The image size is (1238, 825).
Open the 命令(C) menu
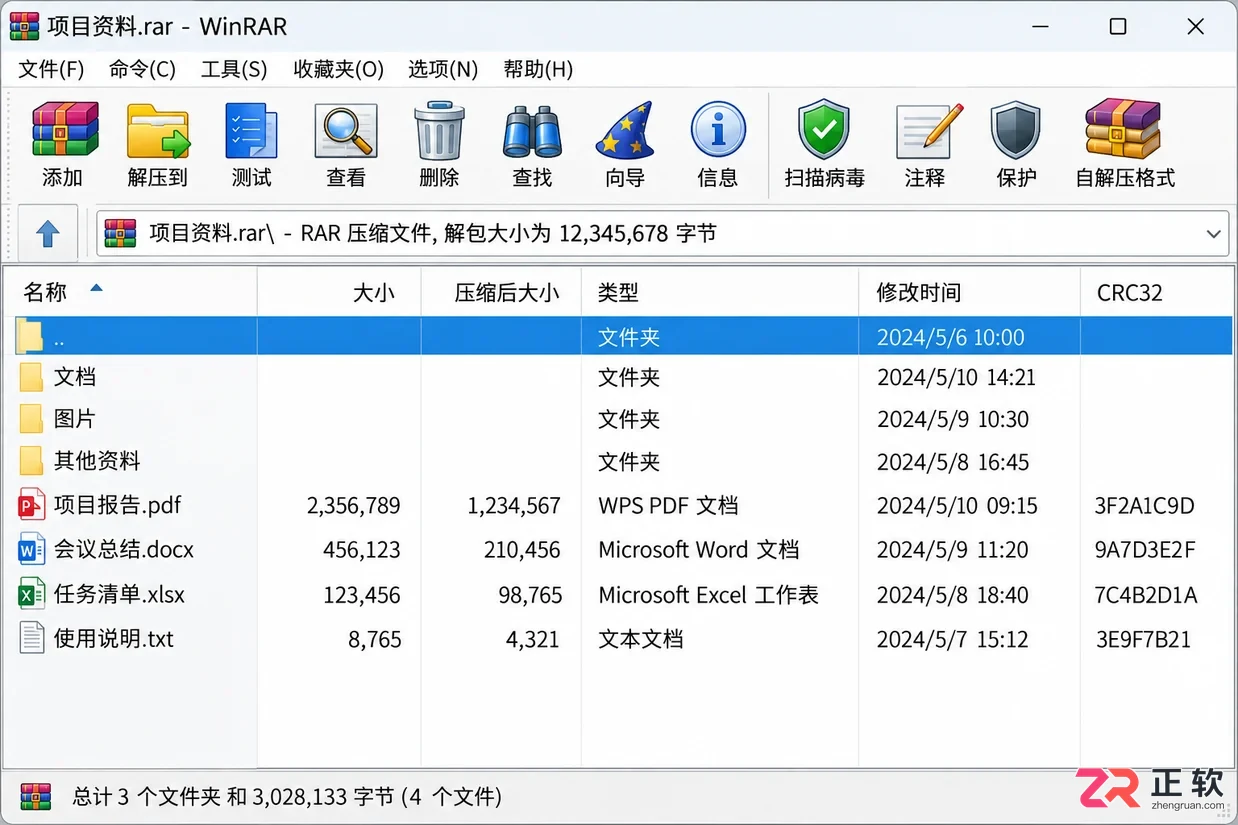pos(142,69)
